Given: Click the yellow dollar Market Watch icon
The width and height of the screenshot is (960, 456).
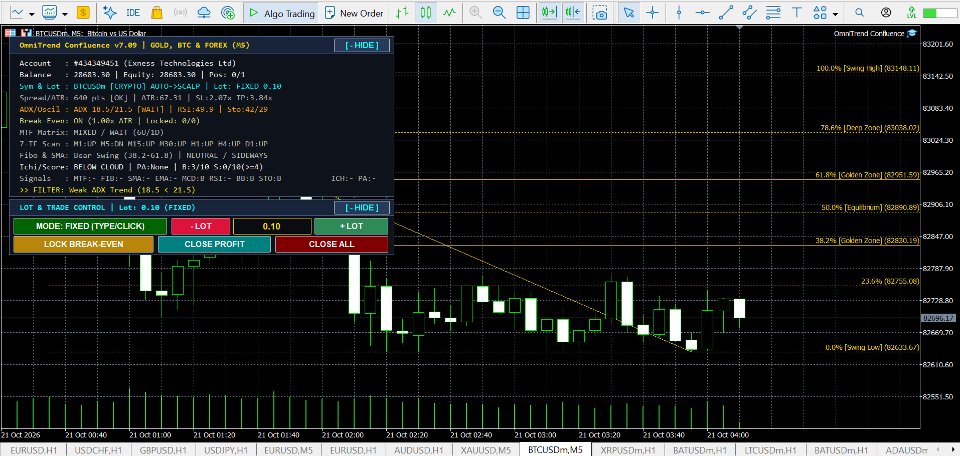Looking at the screenshot, I should tap(83, 12).
